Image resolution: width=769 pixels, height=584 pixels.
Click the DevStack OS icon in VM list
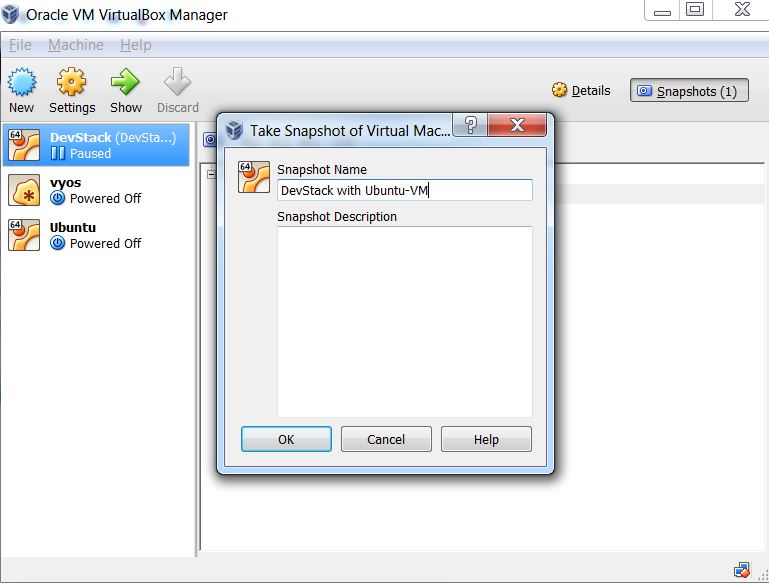coord(24,145)
